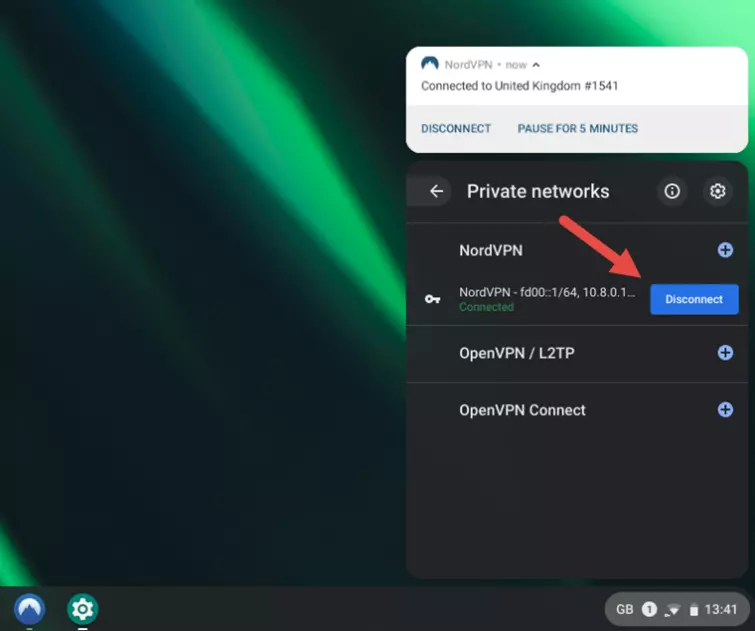Image resolution: width=755 pixels, height=631 pixels.
Task: Click the NordVPN logo in the notification
Action: point(430,64)
